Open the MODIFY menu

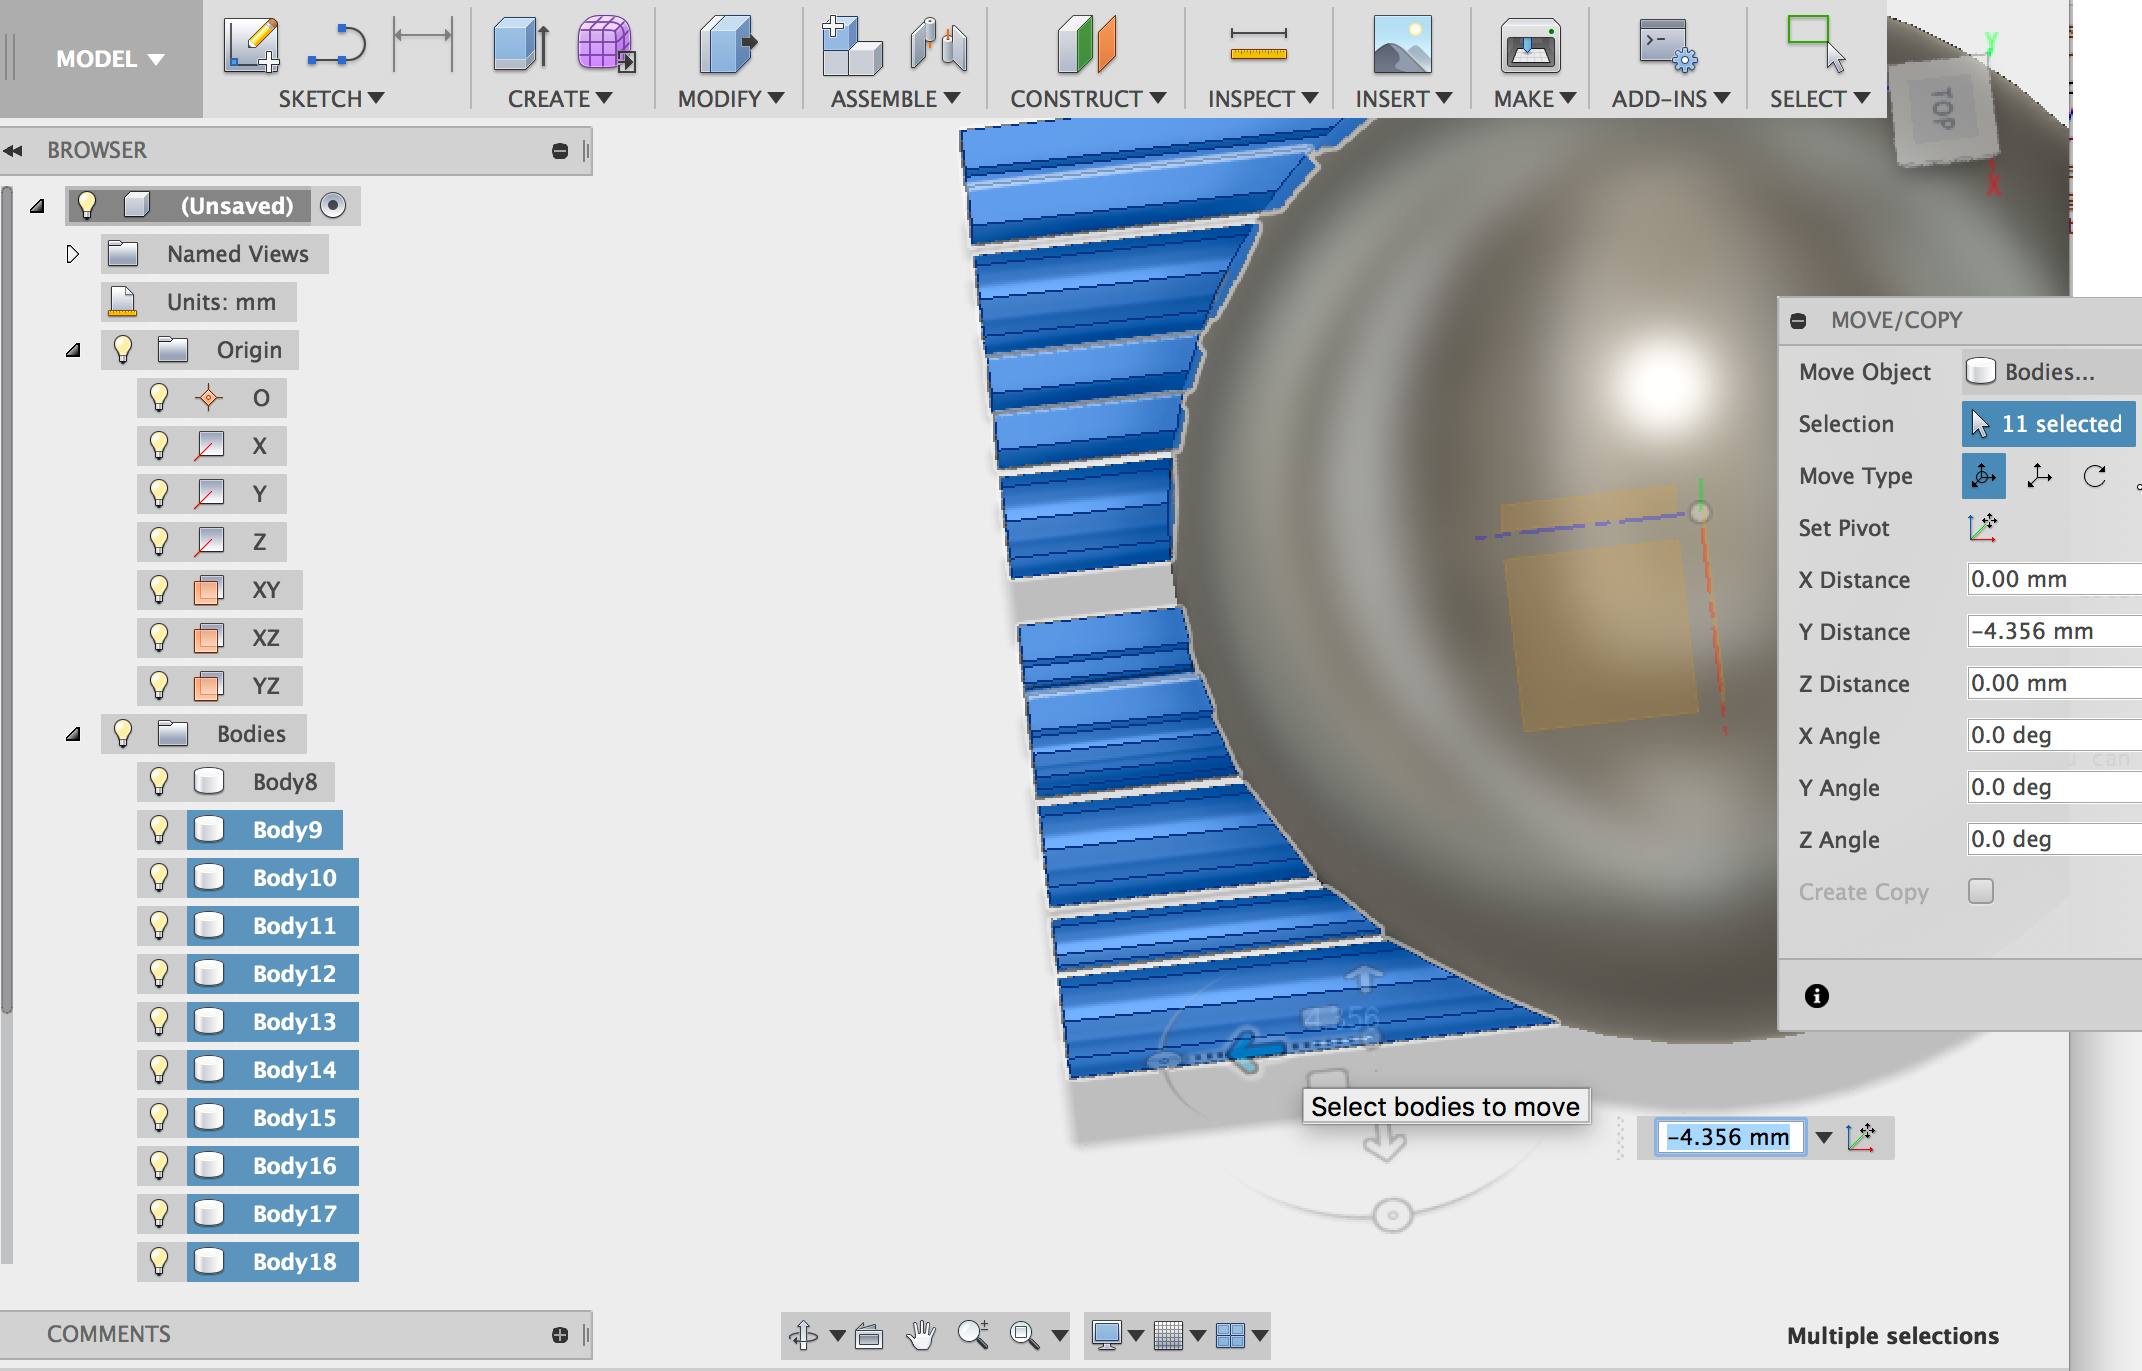tap(730, 99)
